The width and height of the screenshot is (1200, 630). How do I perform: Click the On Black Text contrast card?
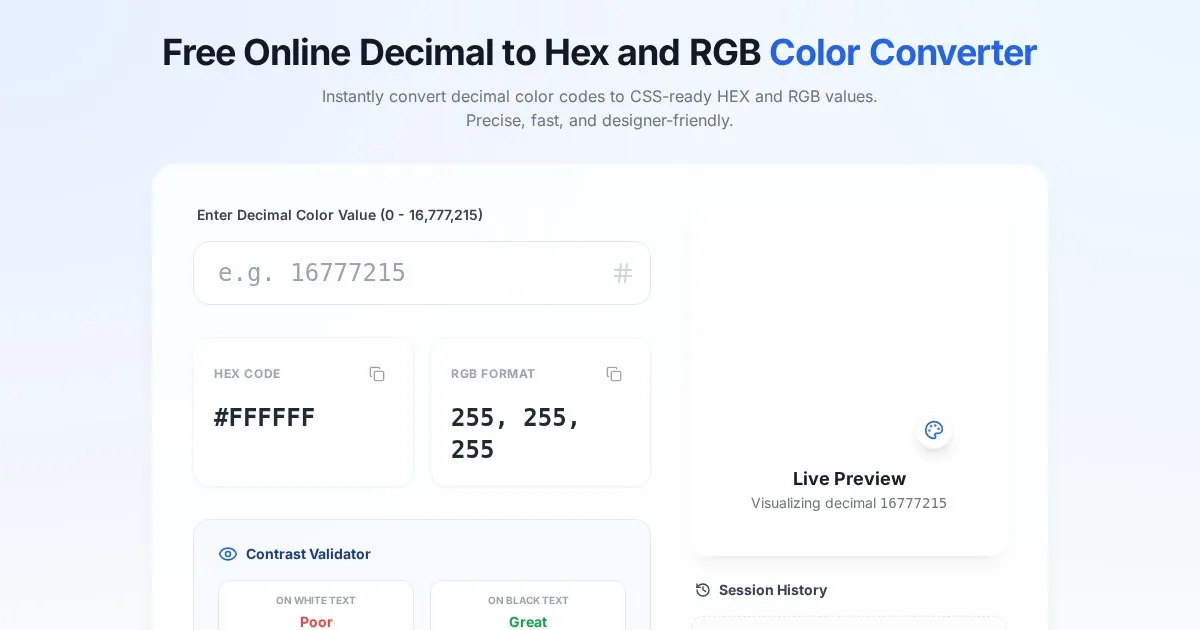(x=528, y=606)
